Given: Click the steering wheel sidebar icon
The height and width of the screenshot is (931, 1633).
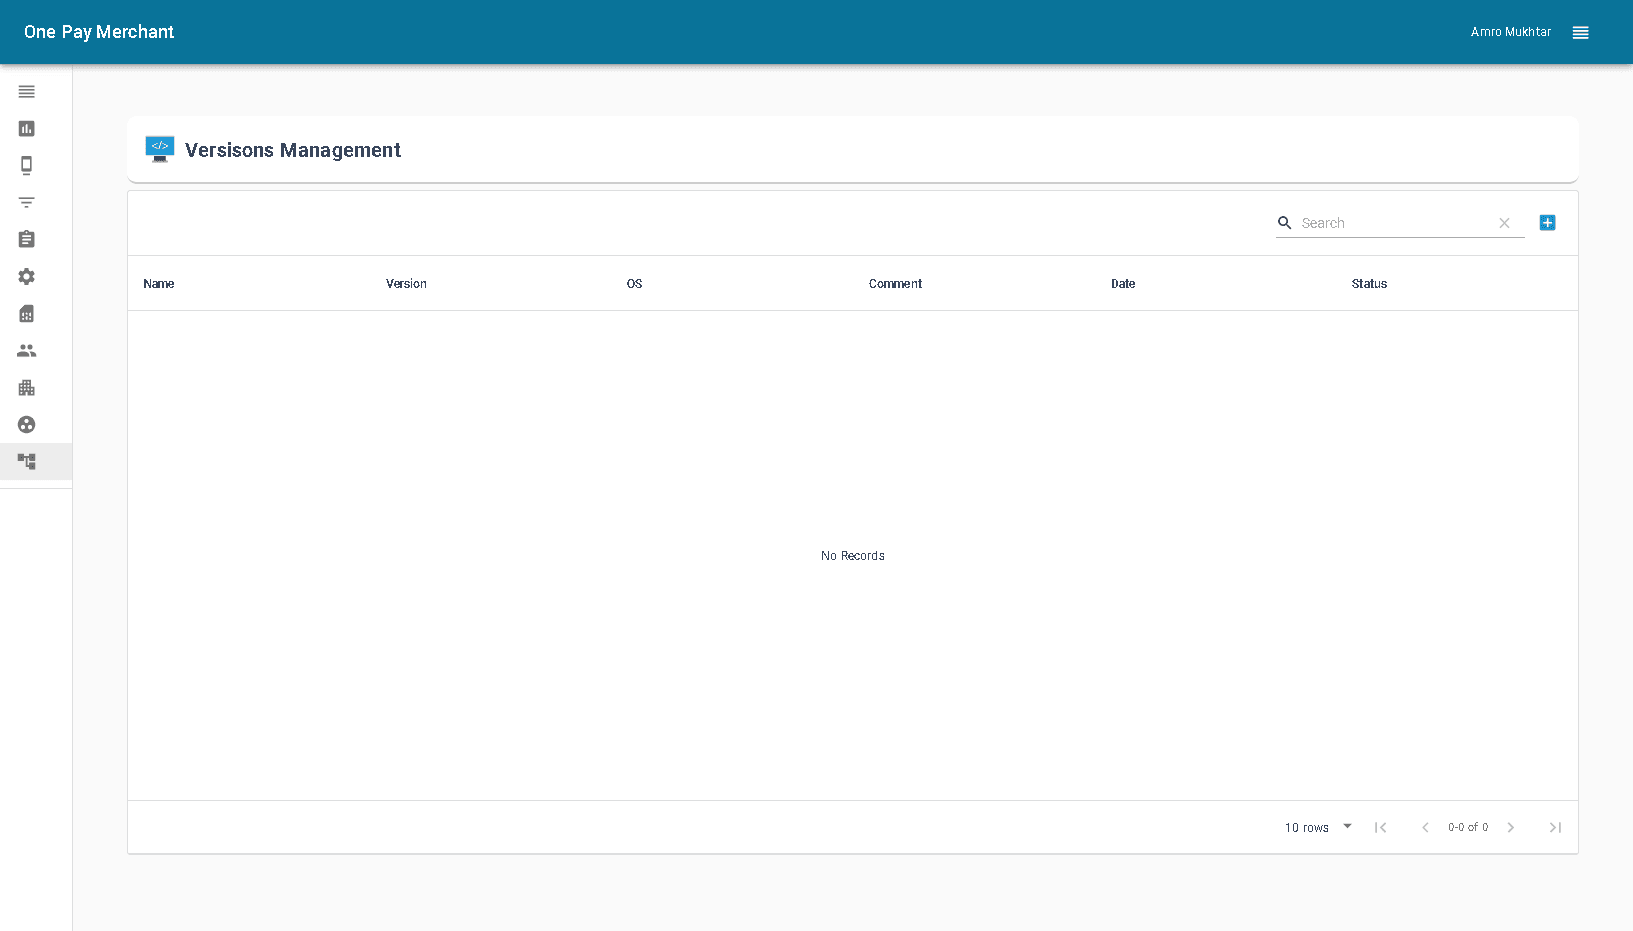Looking at the screenshot, I should point(26,424).
